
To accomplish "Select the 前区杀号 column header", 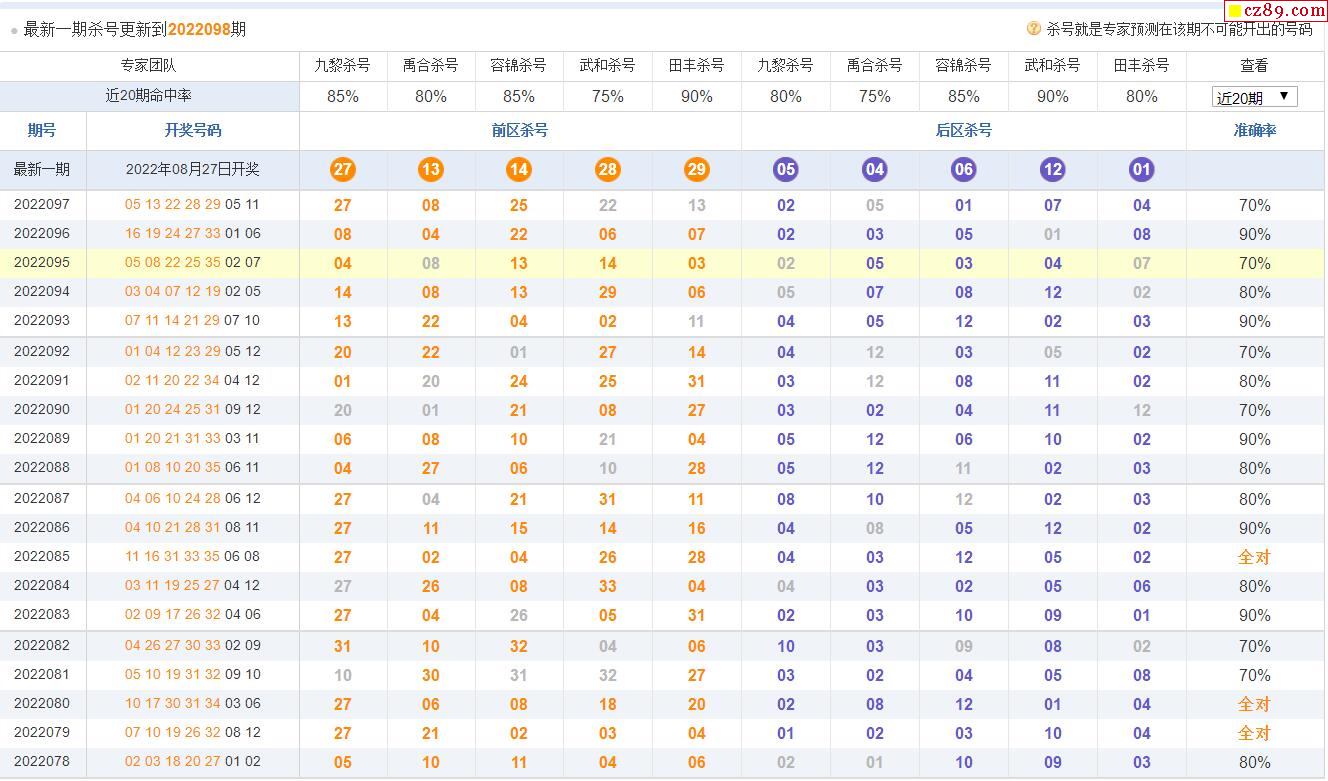I will 520,131.
